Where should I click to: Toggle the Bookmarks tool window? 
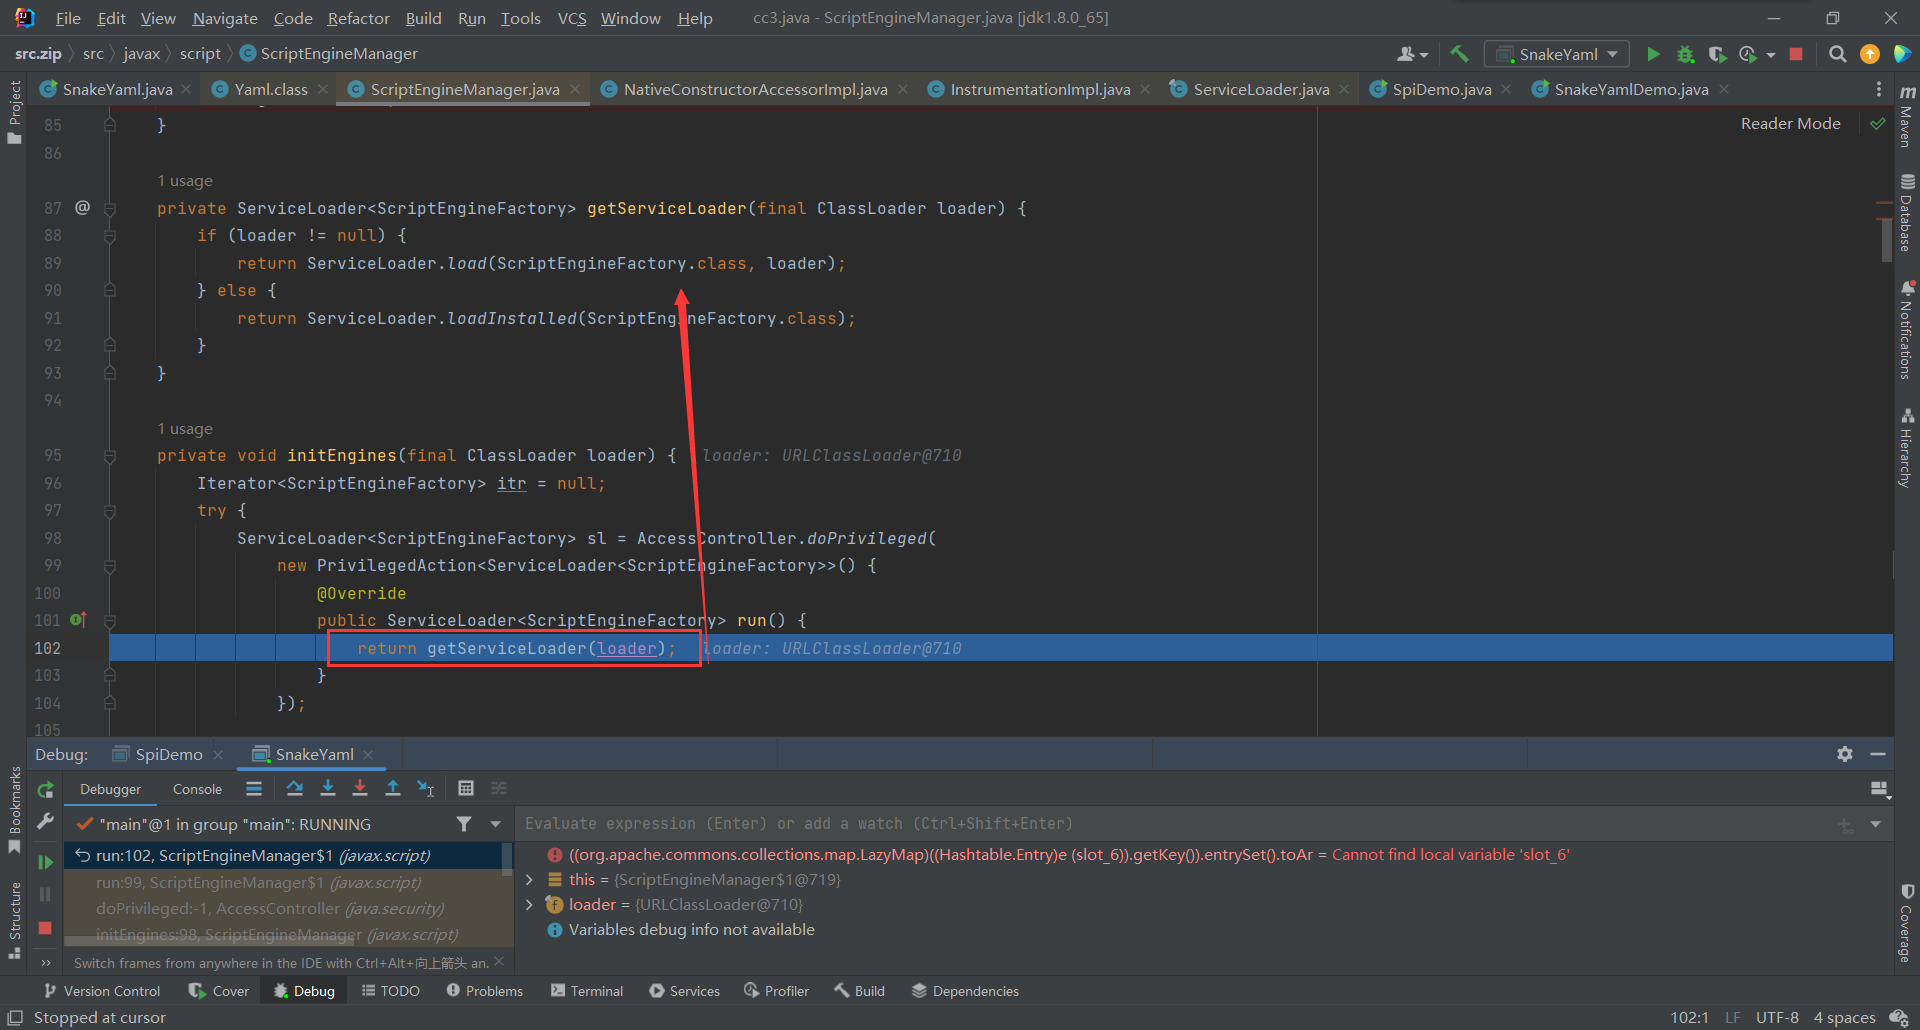14,810
